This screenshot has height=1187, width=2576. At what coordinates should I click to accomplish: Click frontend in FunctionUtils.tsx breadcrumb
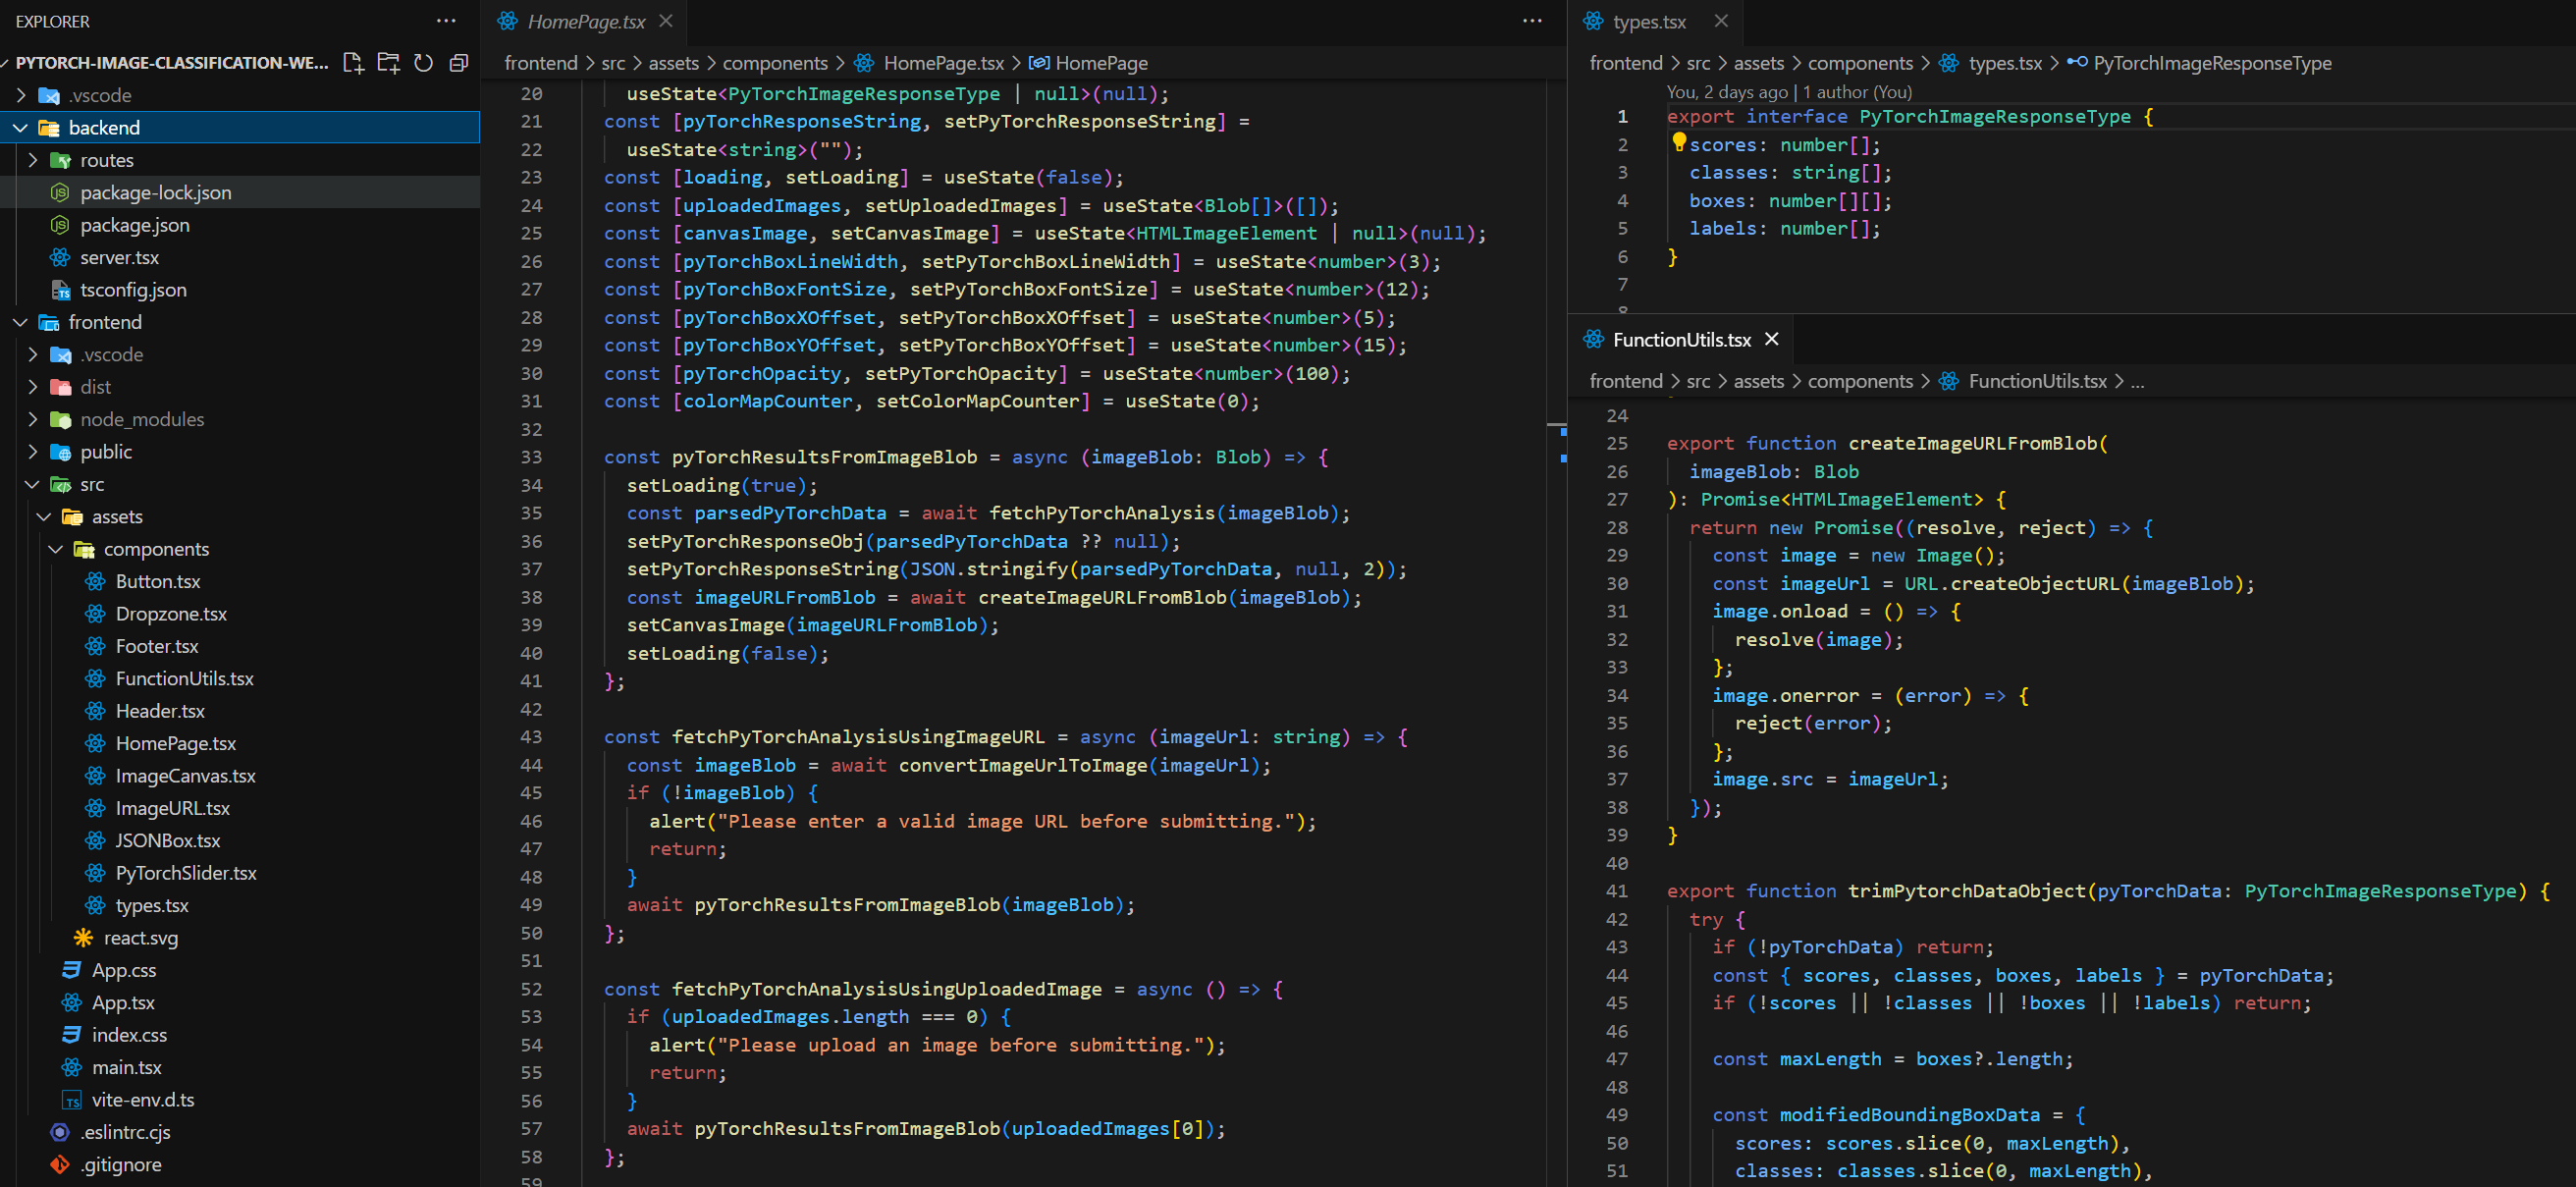click(1626, 381)
